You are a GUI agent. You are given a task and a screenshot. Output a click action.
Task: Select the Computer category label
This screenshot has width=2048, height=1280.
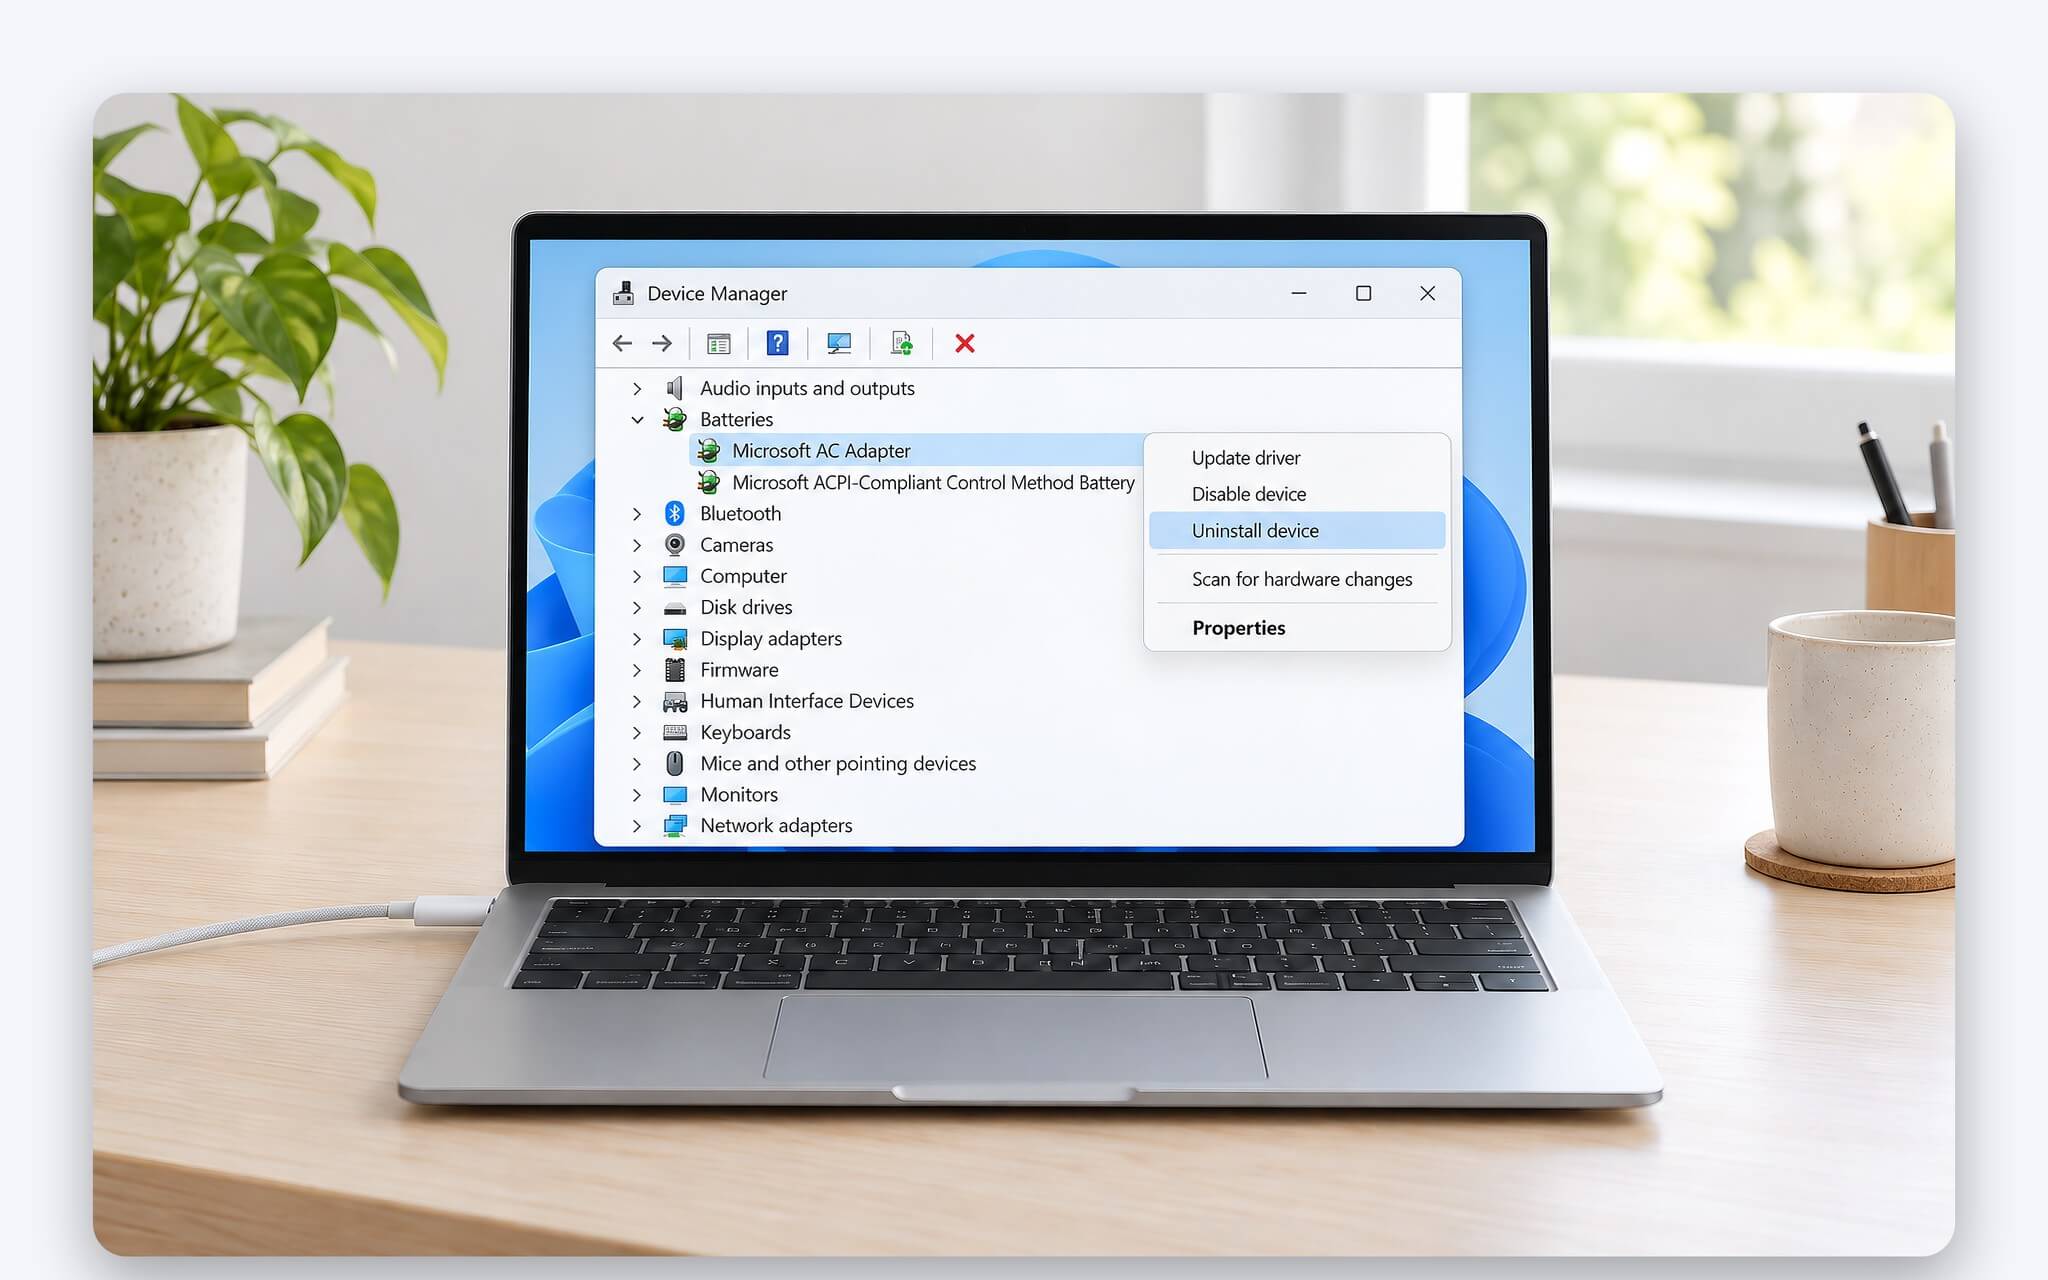tap(743, 576)
